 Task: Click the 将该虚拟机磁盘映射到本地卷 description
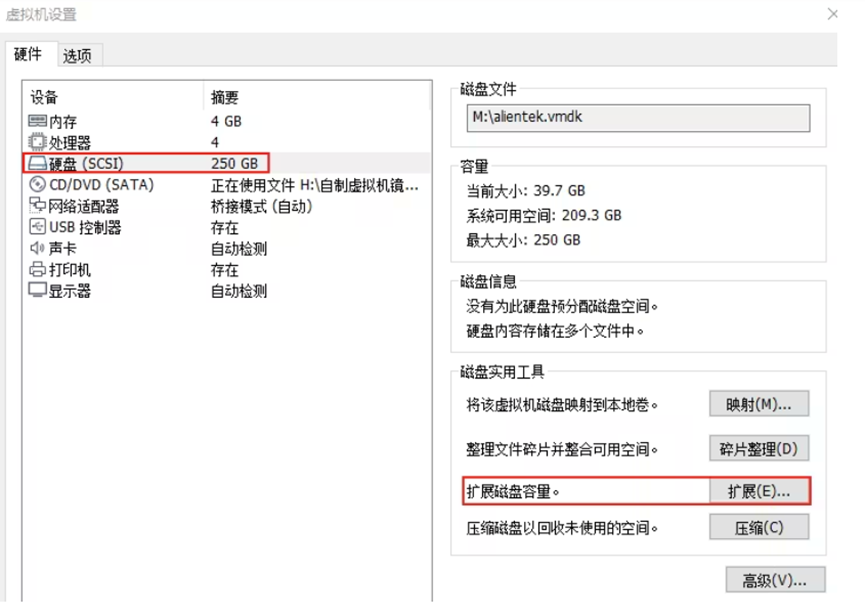click(x=562, y=405)
